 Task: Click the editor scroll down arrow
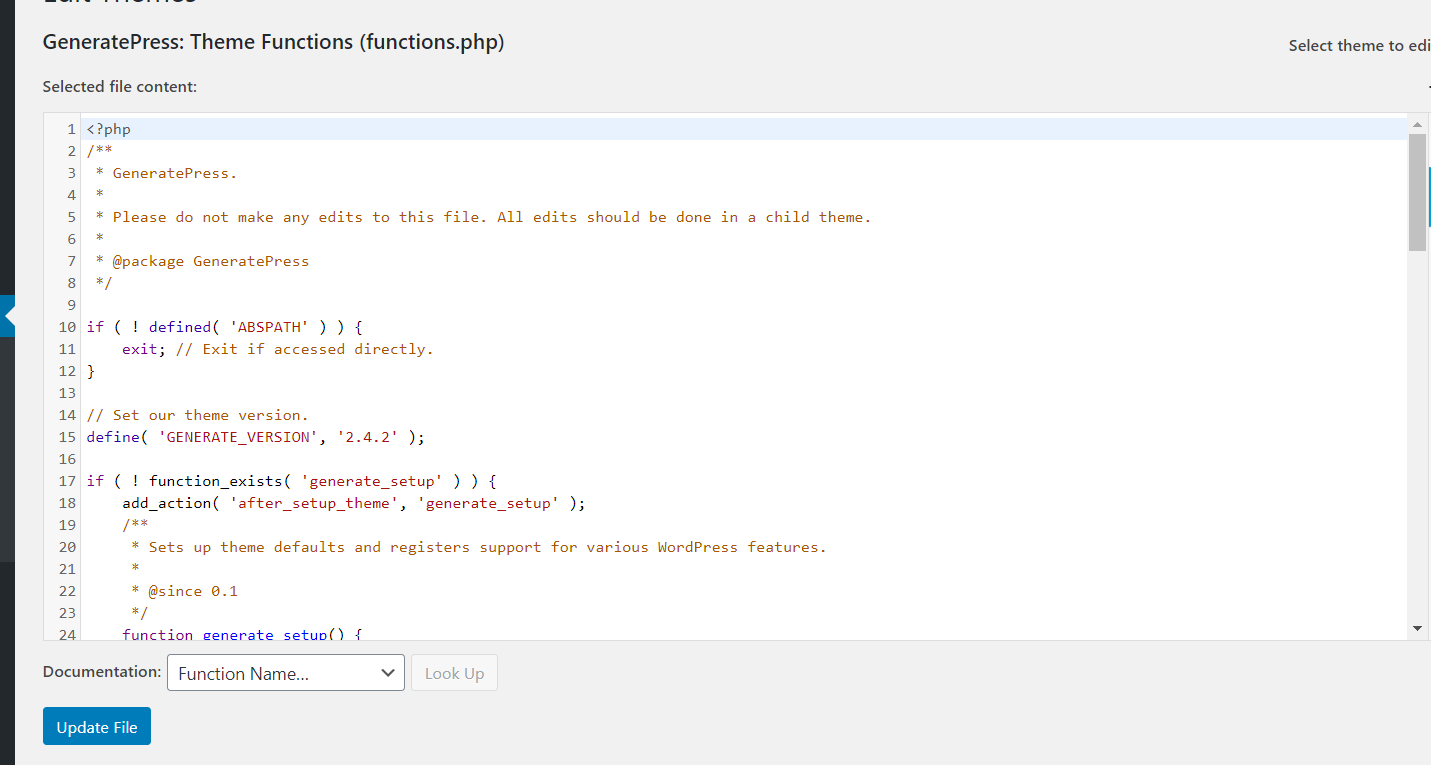click(x=1417, y=628)
